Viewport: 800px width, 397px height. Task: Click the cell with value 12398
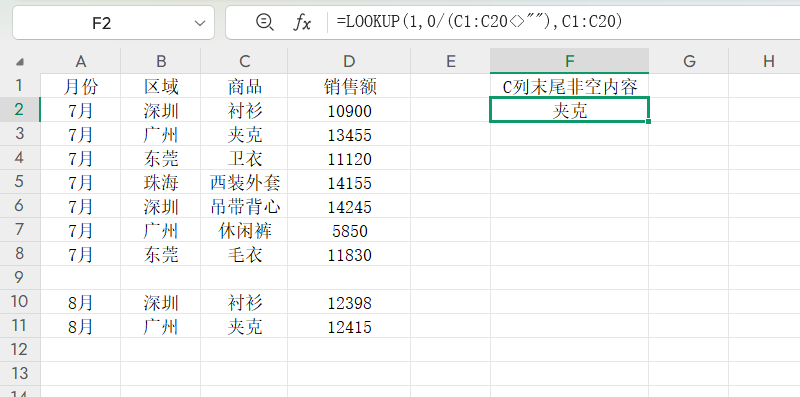click(349, 303)
